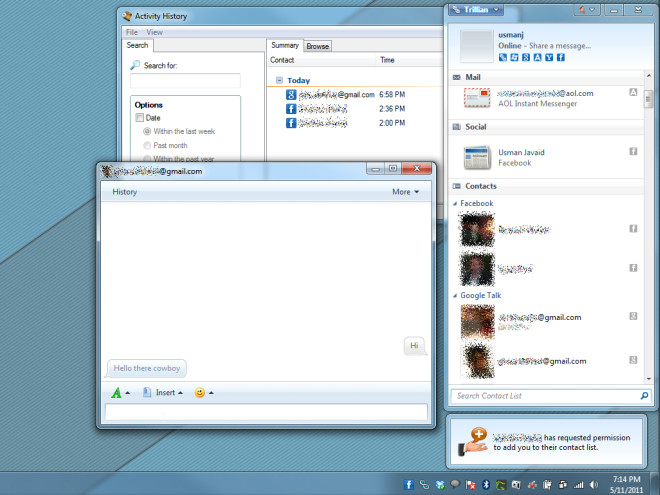Click the Dropbox tray icon
Image resolution: width=660 pixels, height=495 pixels.
[440, 485]
